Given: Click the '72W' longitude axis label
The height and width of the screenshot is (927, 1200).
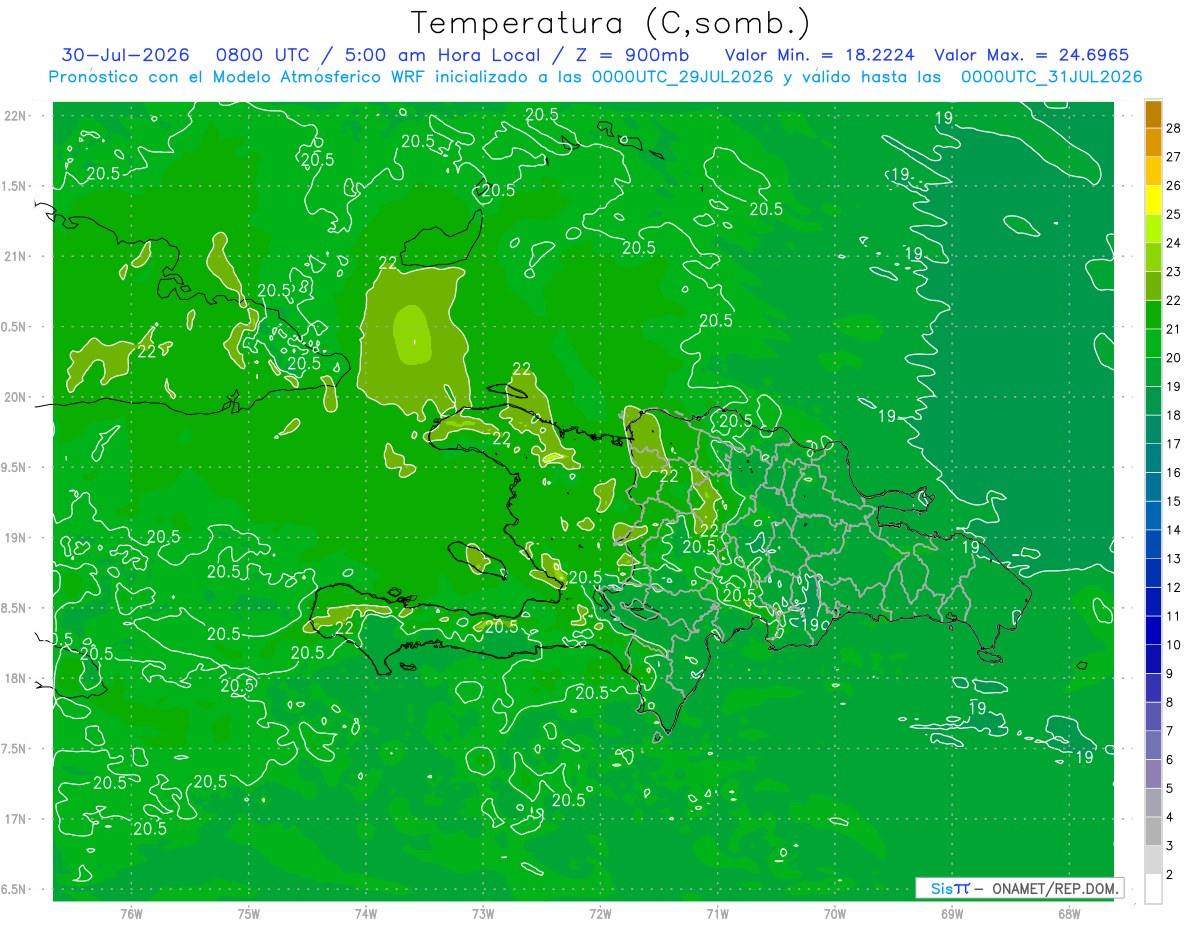Looking at the screenshot, I should 600,913.
